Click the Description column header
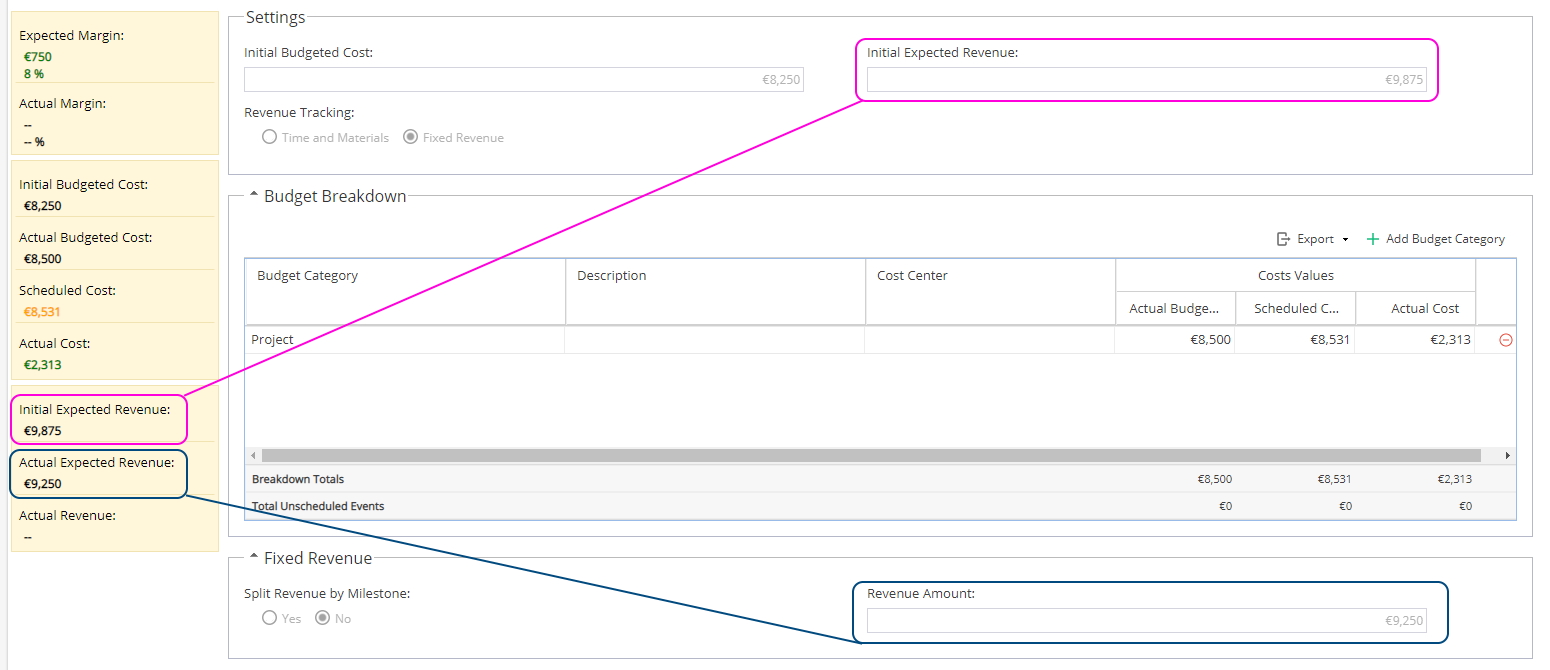1550x670 pixels. tap(715, 291)
